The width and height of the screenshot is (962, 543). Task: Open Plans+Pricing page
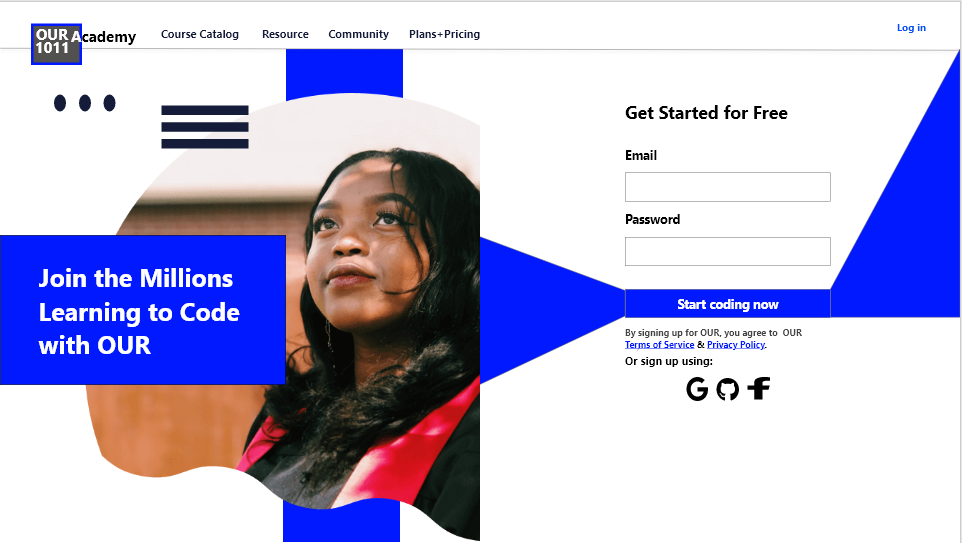(x=444, y=34)
